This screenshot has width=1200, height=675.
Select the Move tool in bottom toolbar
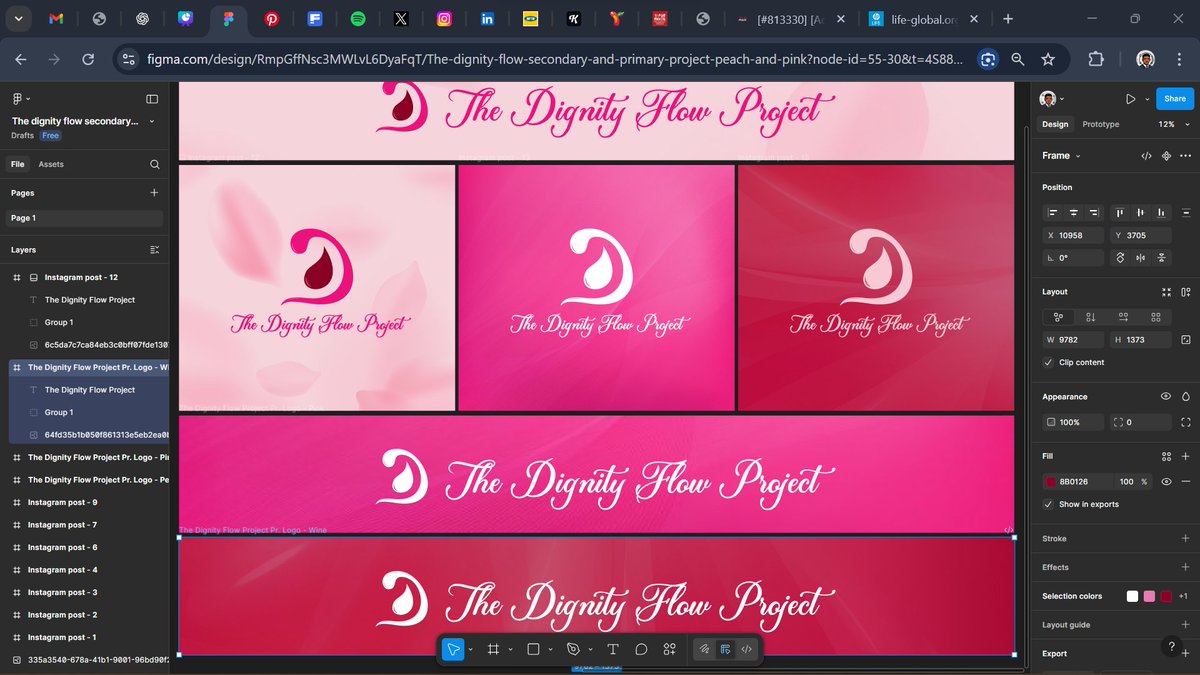(453, 649)
